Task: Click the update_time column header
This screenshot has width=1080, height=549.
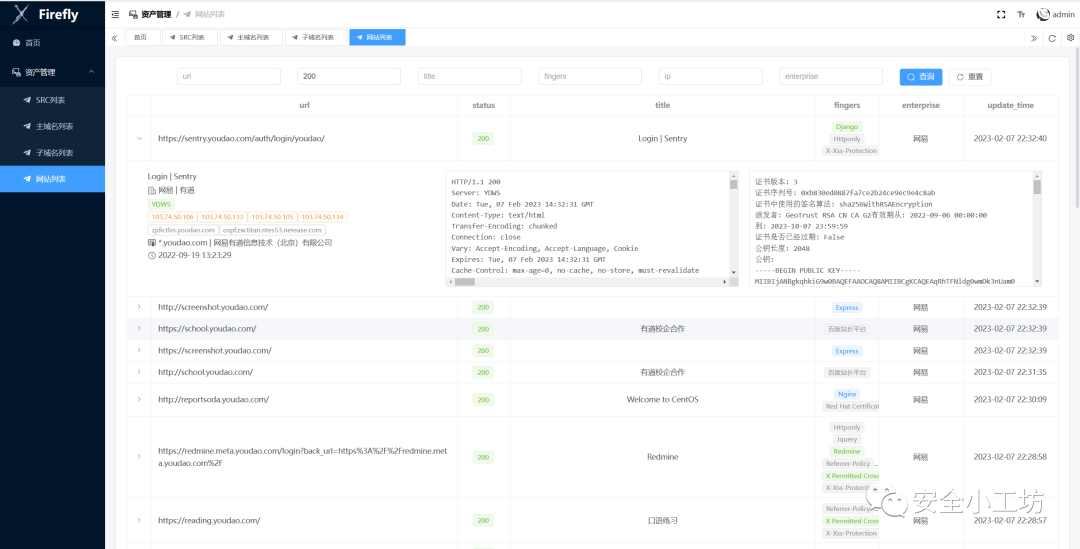Action: pyautogui.click(x=1010, y=105)
